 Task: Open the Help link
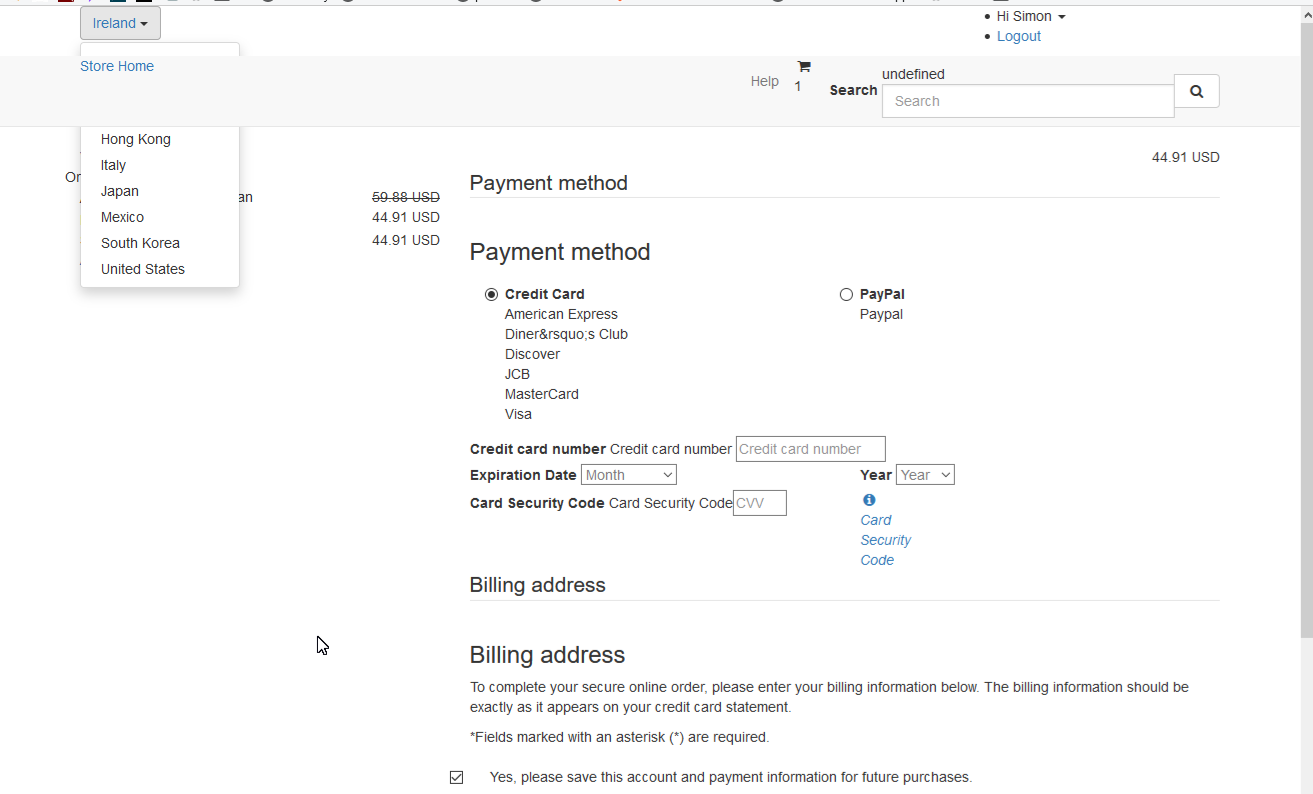pyautogui.click(x=764, y=82)
